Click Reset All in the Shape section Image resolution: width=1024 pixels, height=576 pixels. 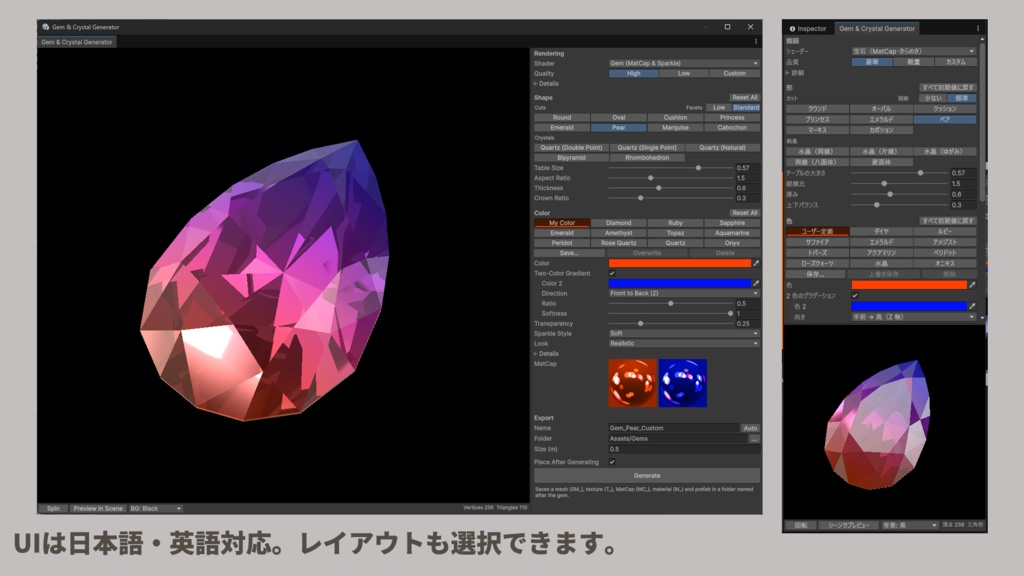tap(744, 97)
